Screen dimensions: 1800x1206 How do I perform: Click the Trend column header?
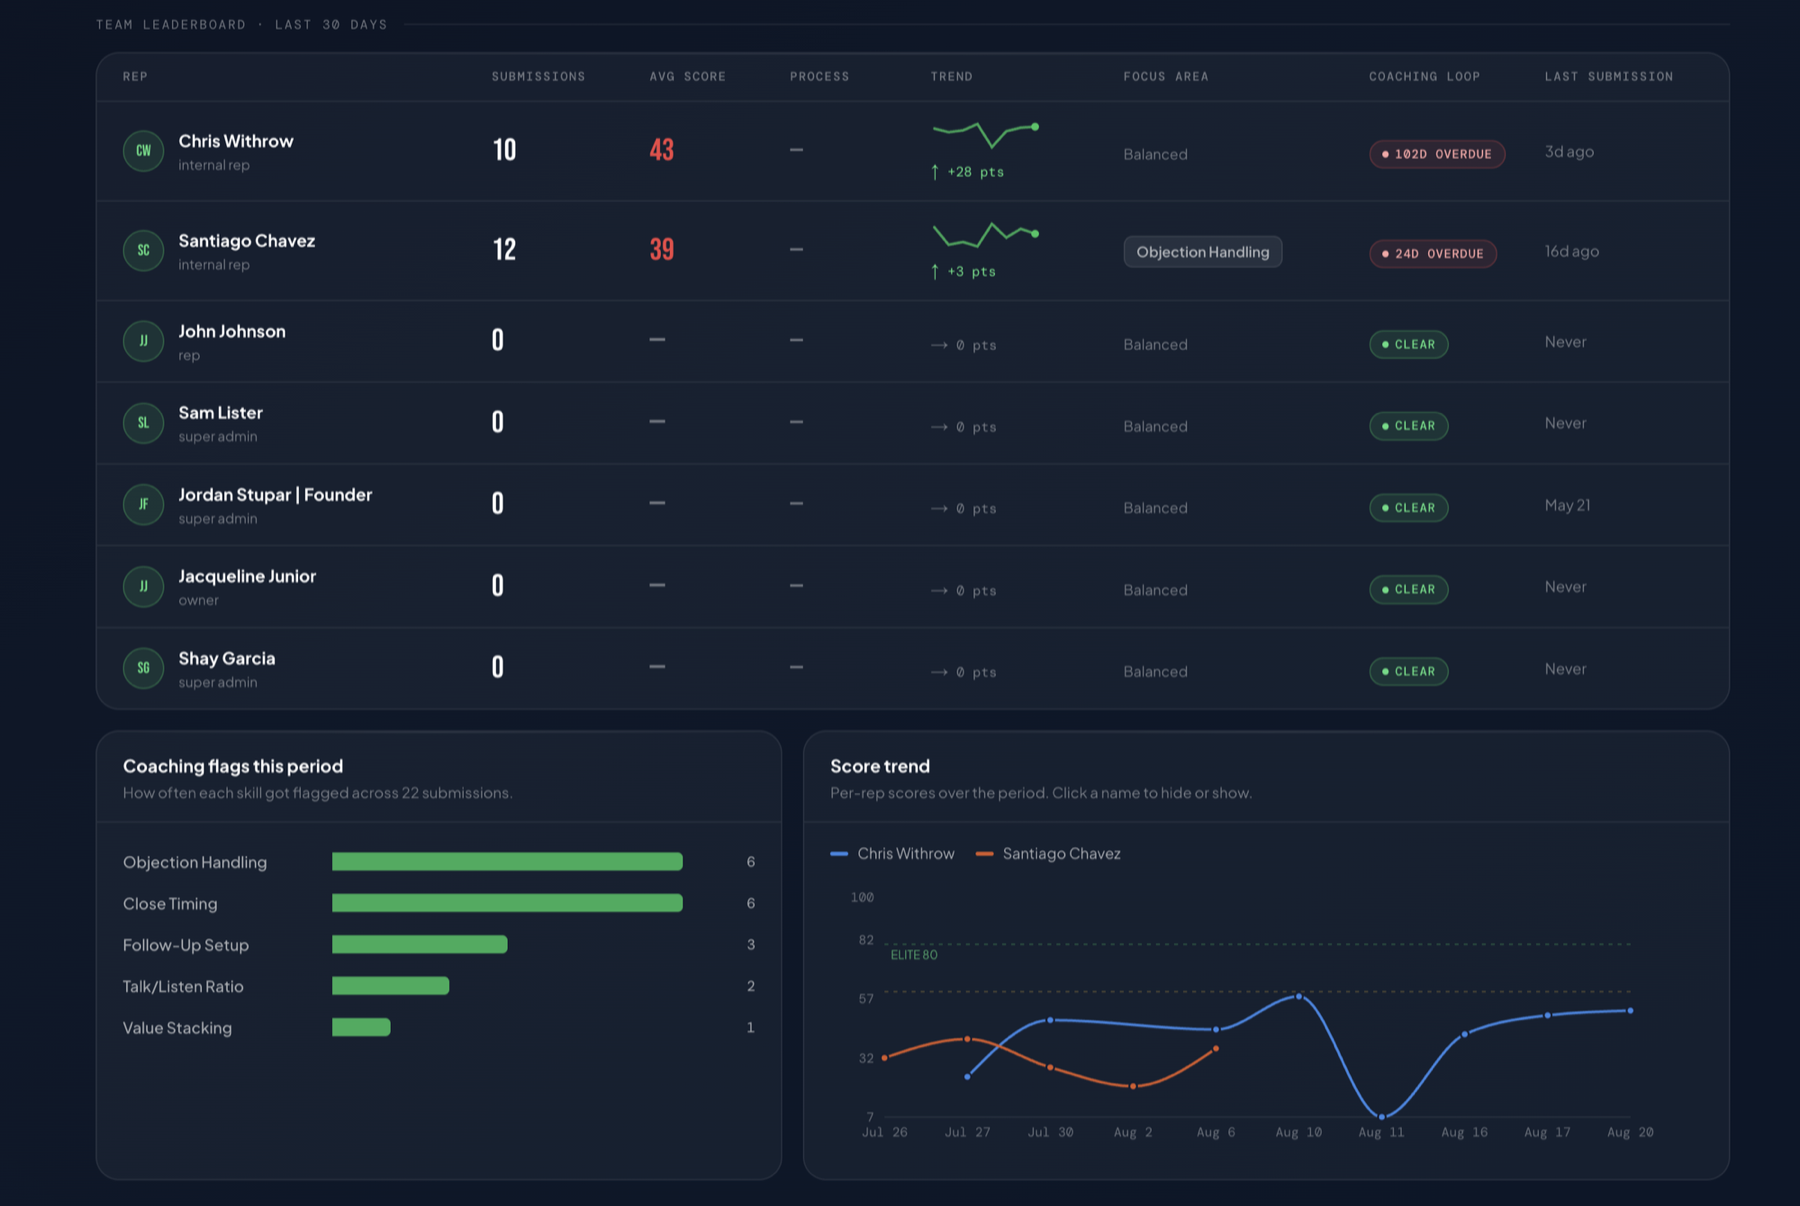pos(951,76)
